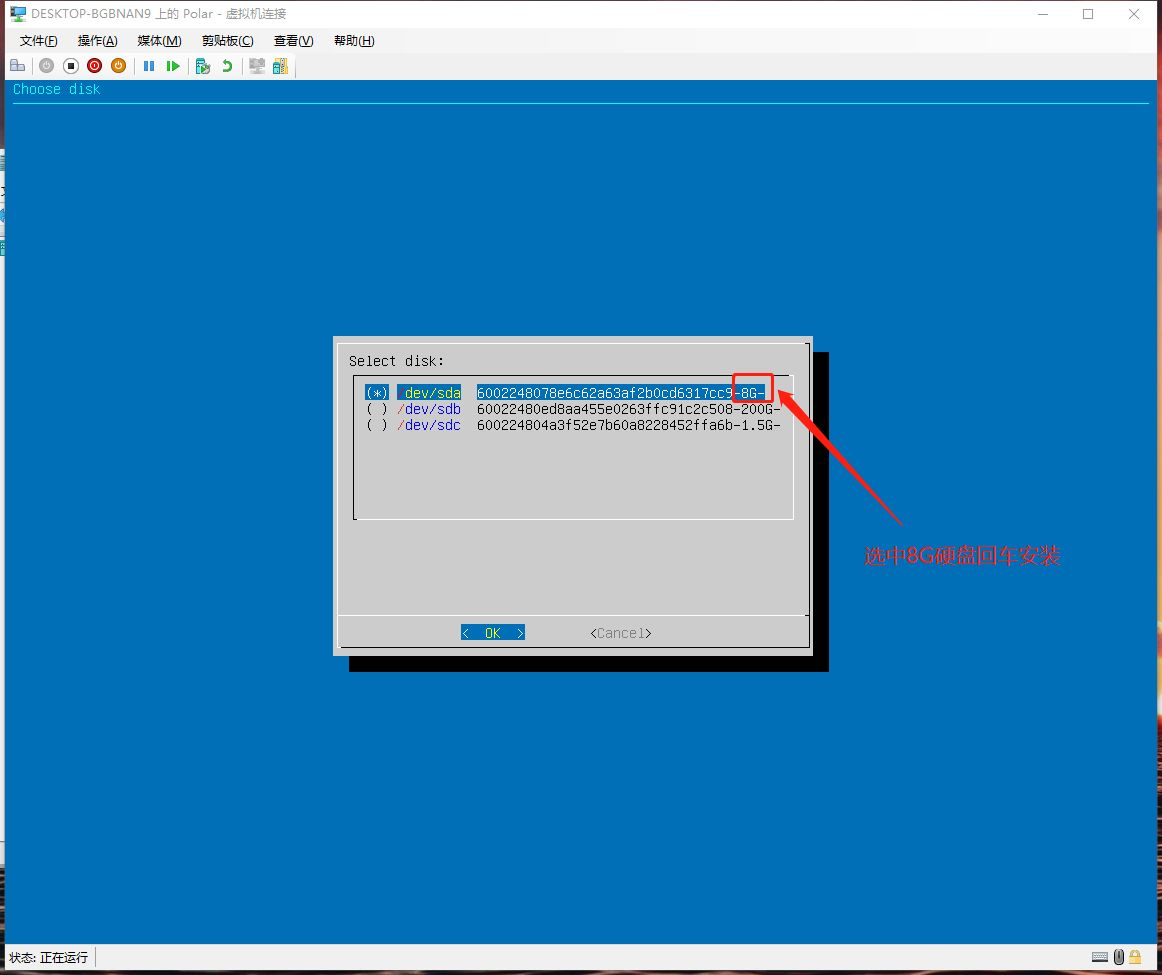Click the /dev/sda device name
1162x975 pixels.
(429, 393)
